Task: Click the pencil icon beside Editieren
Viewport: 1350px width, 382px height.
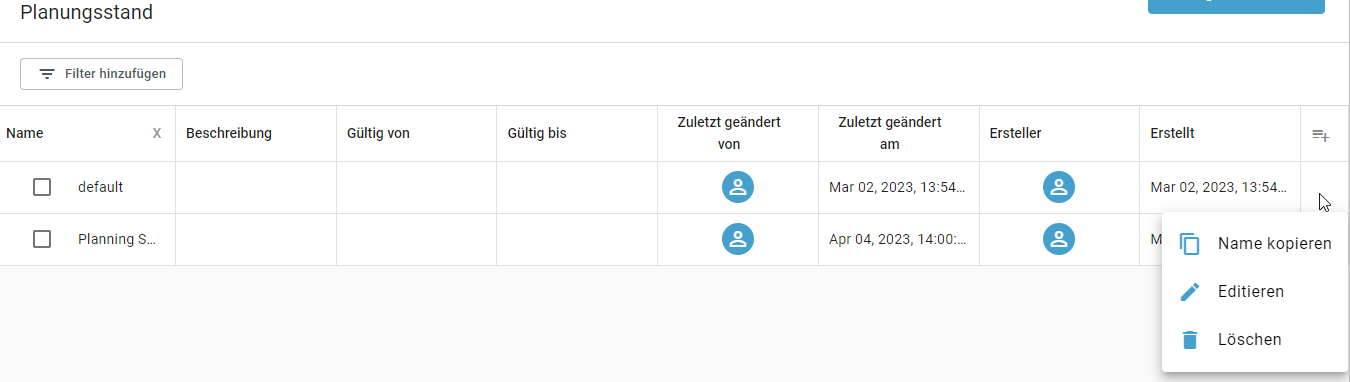Action: click(x=1190, y=292)
